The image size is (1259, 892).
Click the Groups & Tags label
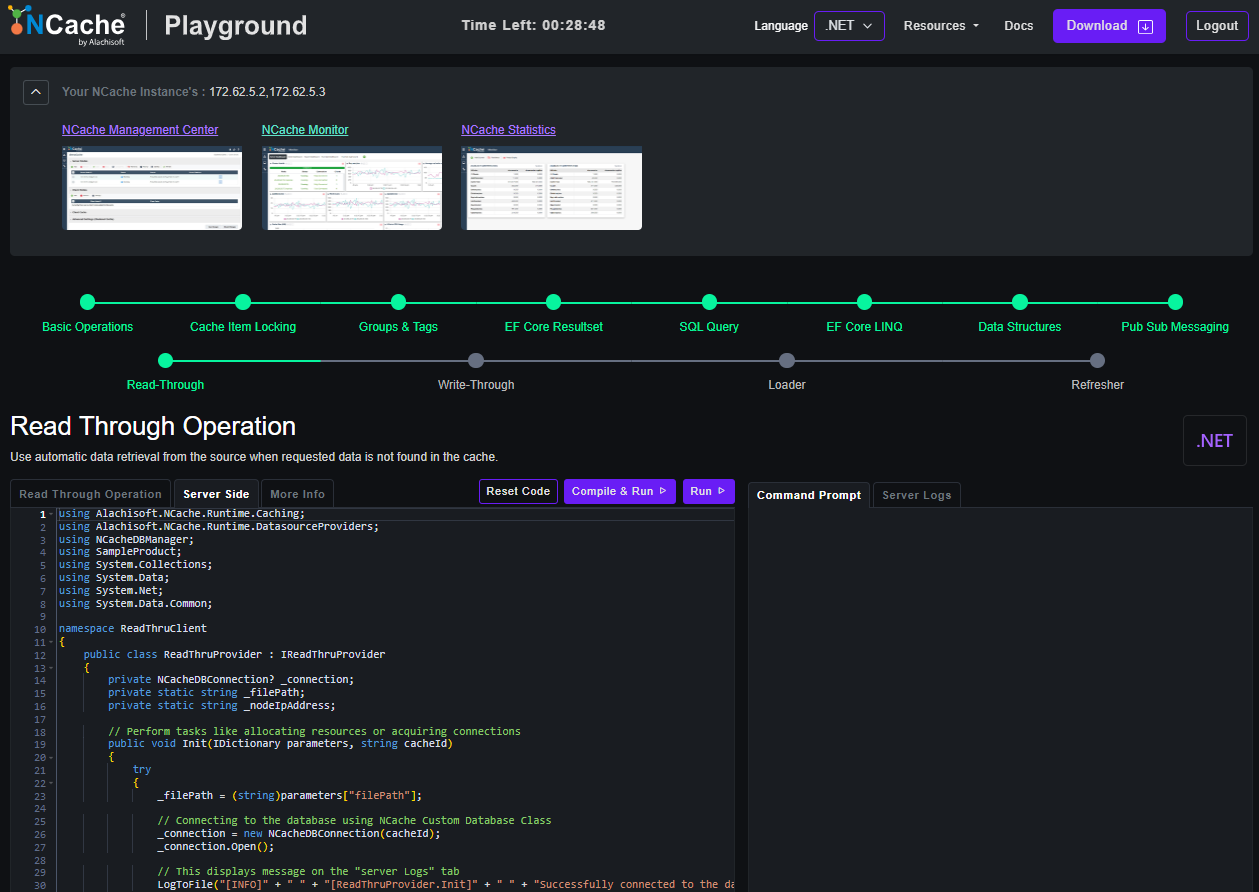[398, 327]
